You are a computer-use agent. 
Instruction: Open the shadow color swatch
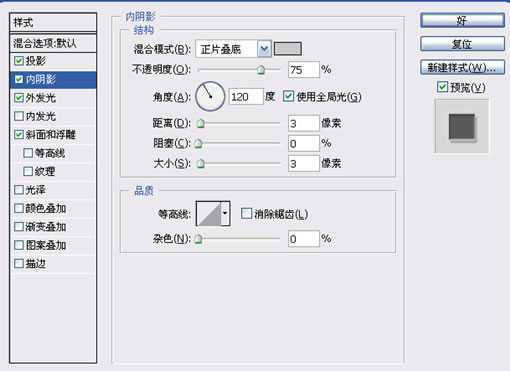point(288,49)
